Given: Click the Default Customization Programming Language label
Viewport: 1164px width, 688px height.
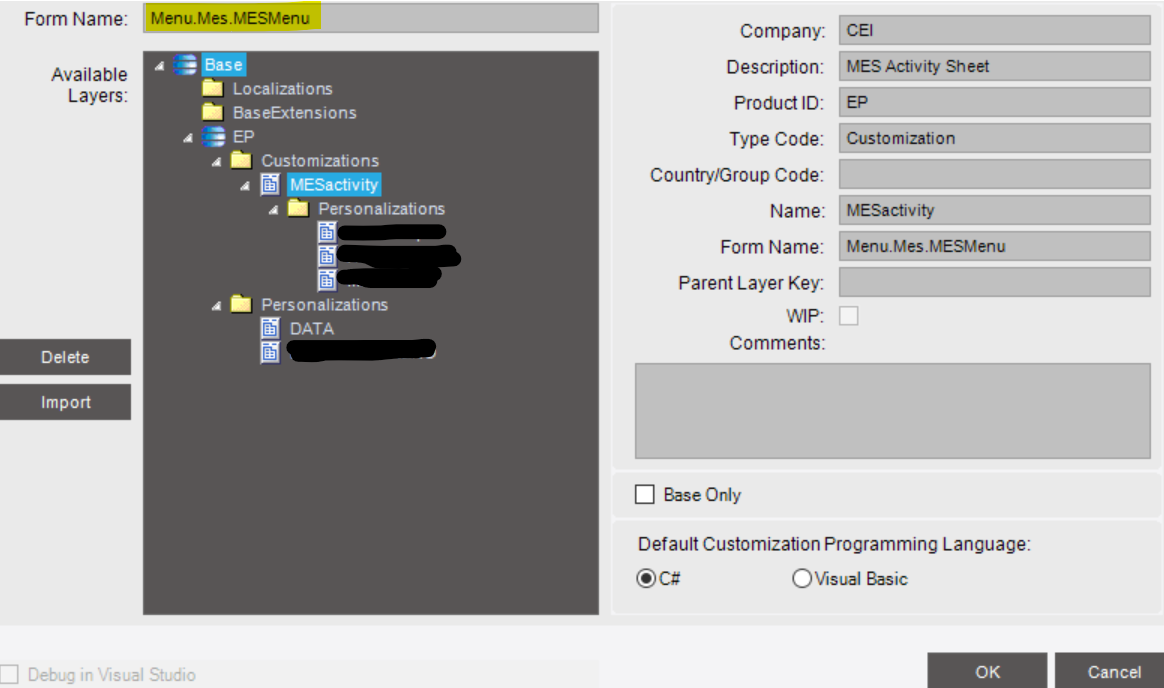Looking at the screenshot, I should 834,544.
